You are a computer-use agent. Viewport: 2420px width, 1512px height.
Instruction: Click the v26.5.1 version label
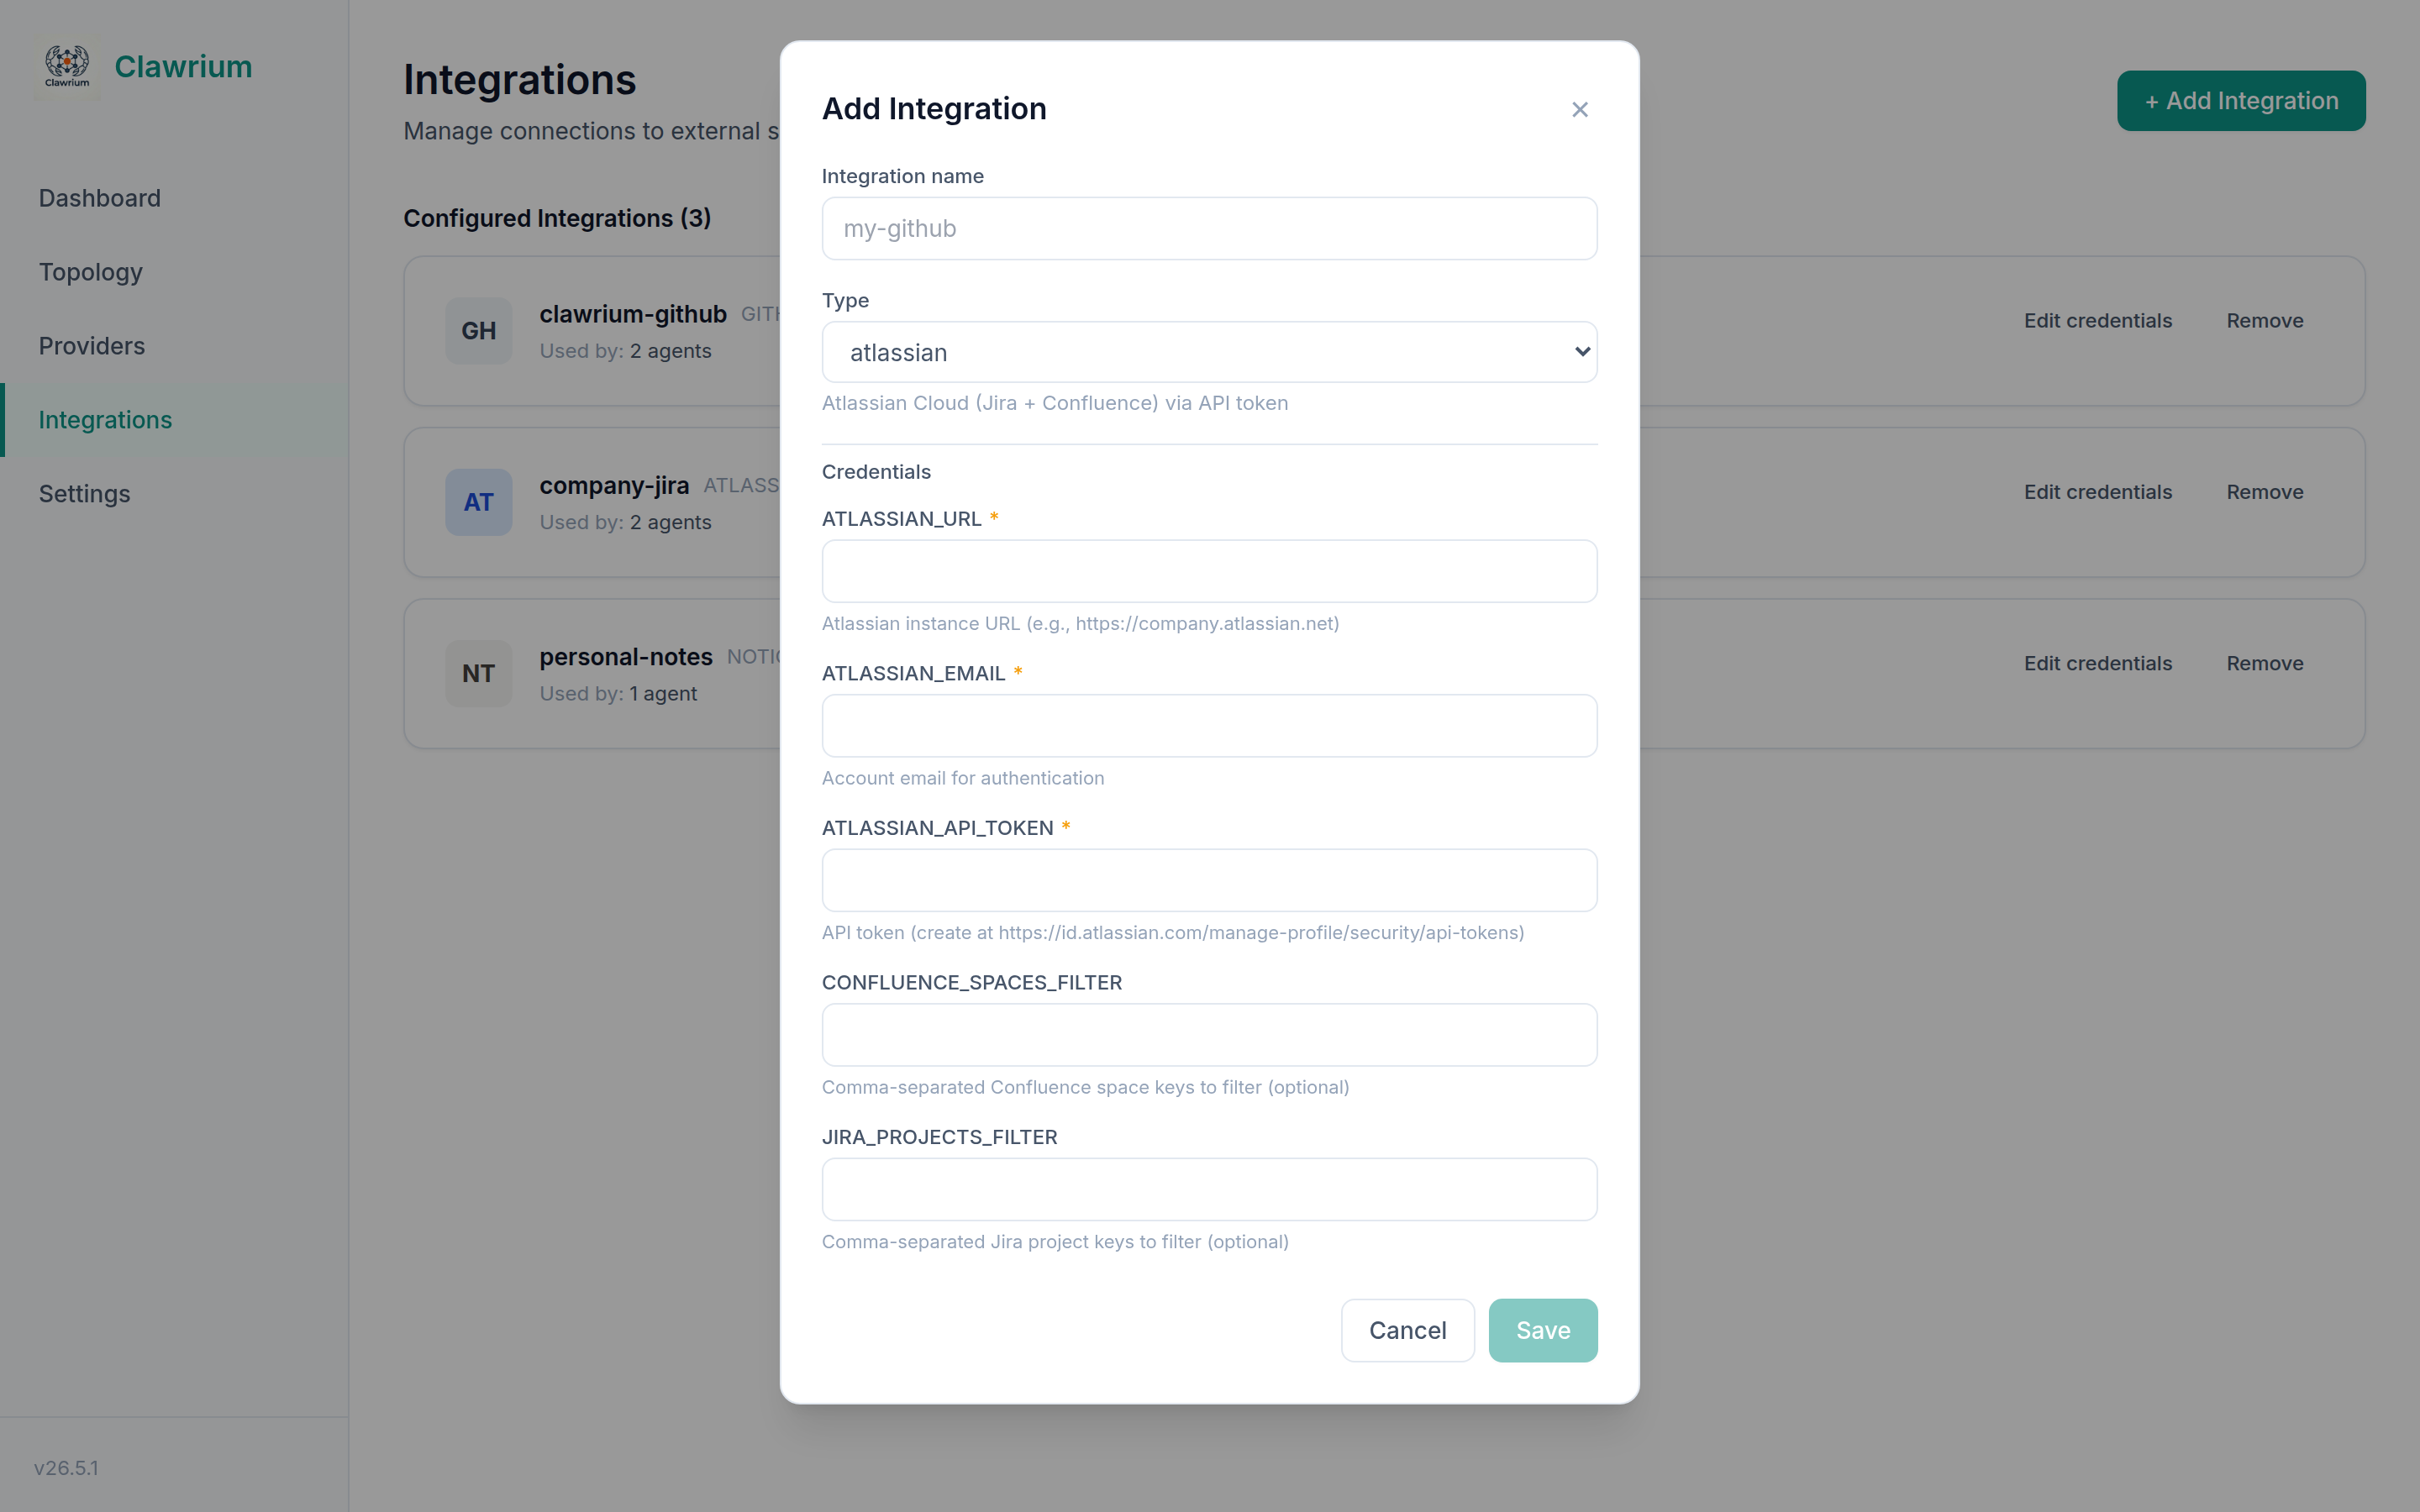66,1468
